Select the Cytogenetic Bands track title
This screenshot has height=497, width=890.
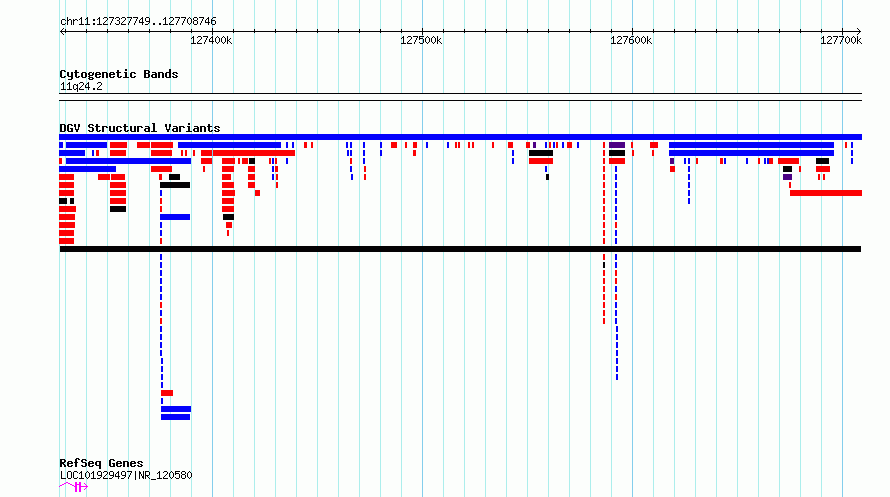[x=119, y=74]
